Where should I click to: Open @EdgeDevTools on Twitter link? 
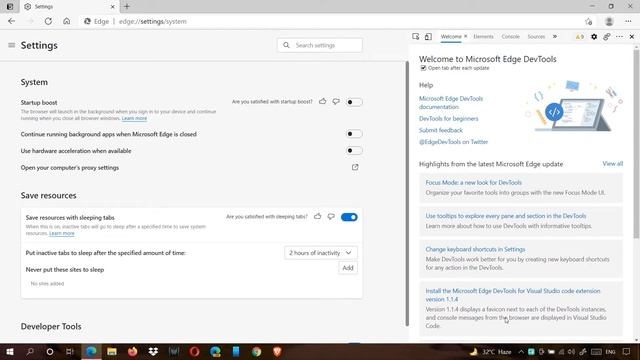pos(453,142)
